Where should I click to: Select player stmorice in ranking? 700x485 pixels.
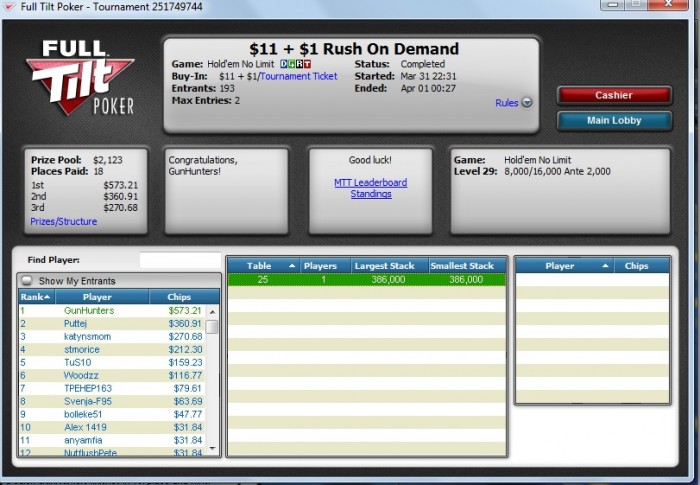pos(112,349)
